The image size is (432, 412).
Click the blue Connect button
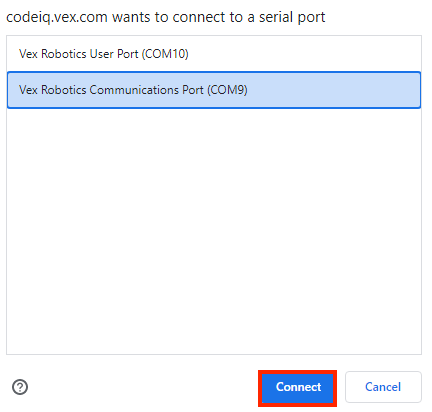pos(297,388)
